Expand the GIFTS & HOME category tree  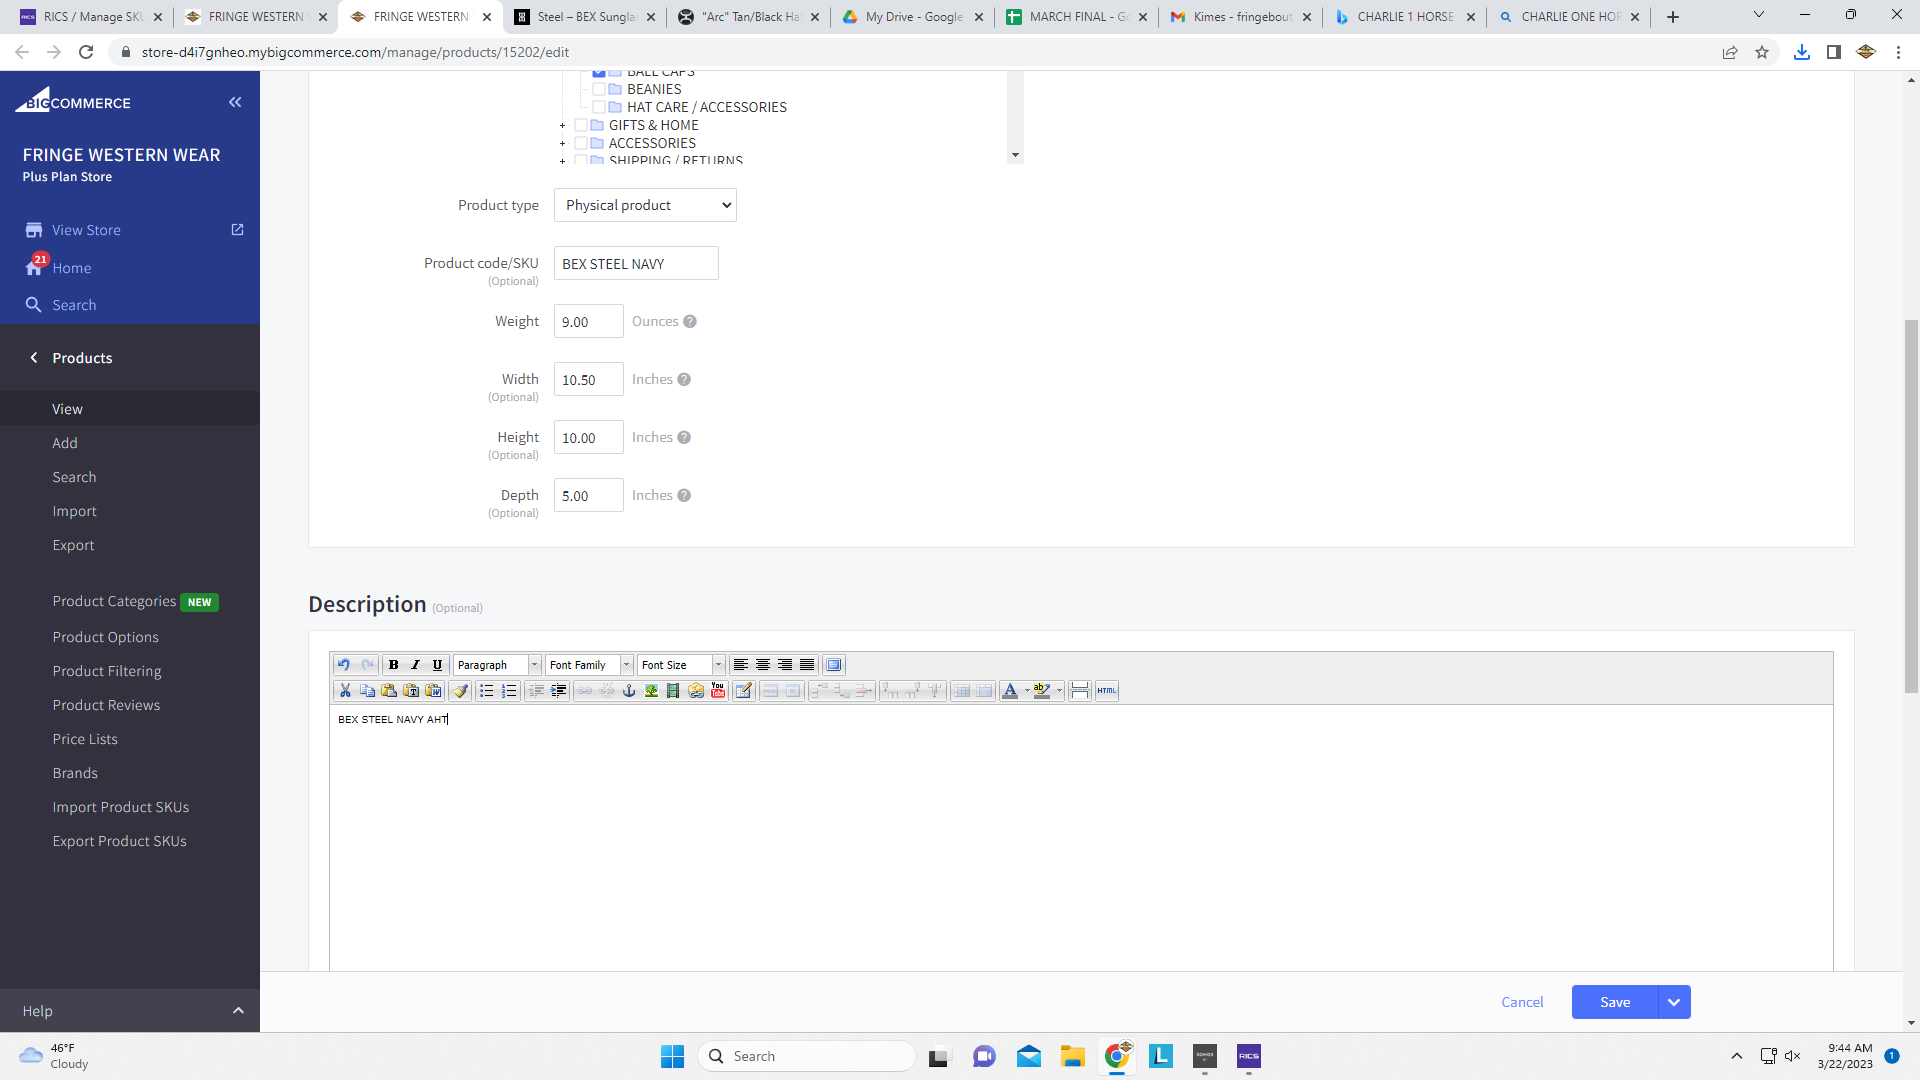tap(563, 126)
